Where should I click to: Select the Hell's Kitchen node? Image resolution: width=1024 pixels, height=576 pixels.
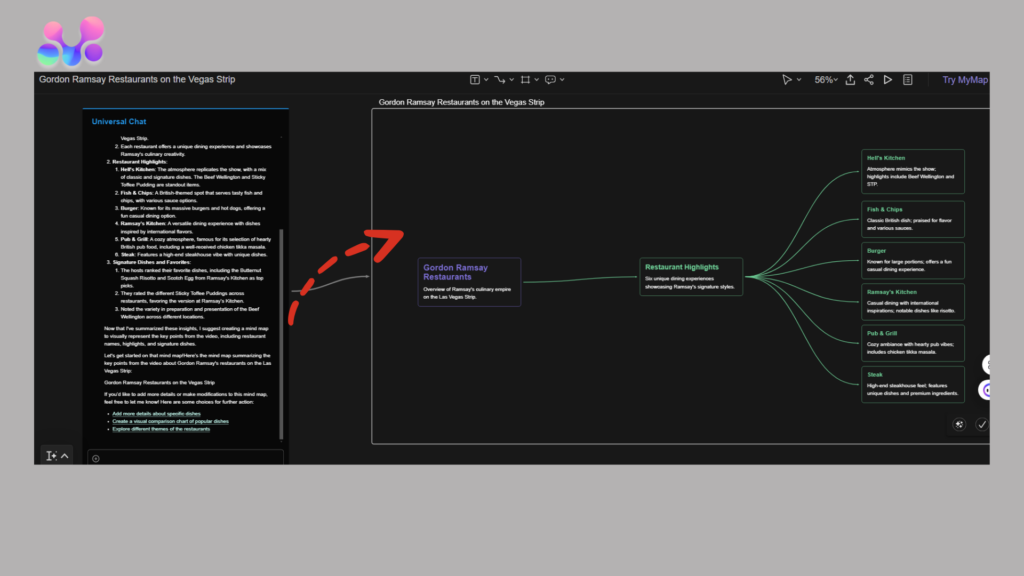[x=913, y=172]
